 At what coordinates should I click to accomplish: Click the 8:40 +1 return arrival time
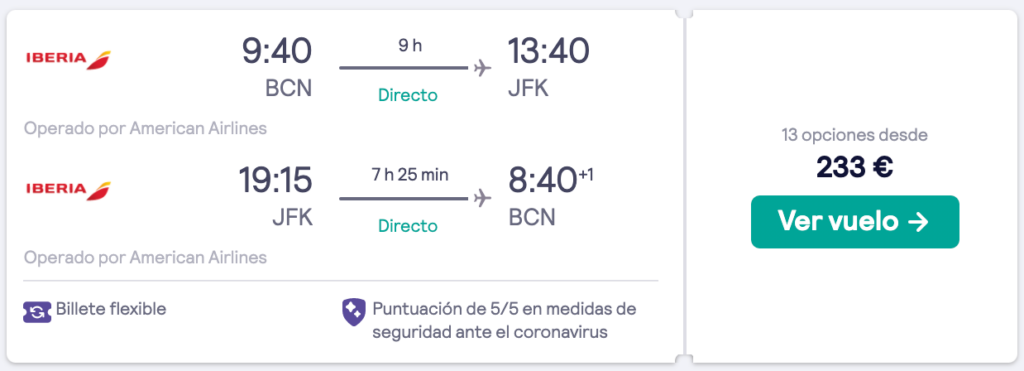point(551,181)
